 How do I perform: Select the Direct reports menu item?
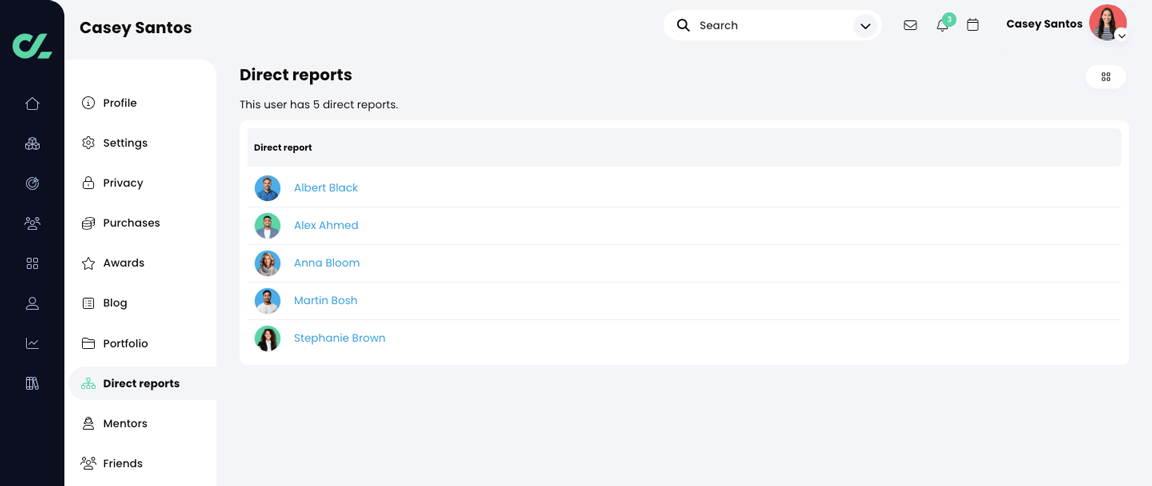143,383
